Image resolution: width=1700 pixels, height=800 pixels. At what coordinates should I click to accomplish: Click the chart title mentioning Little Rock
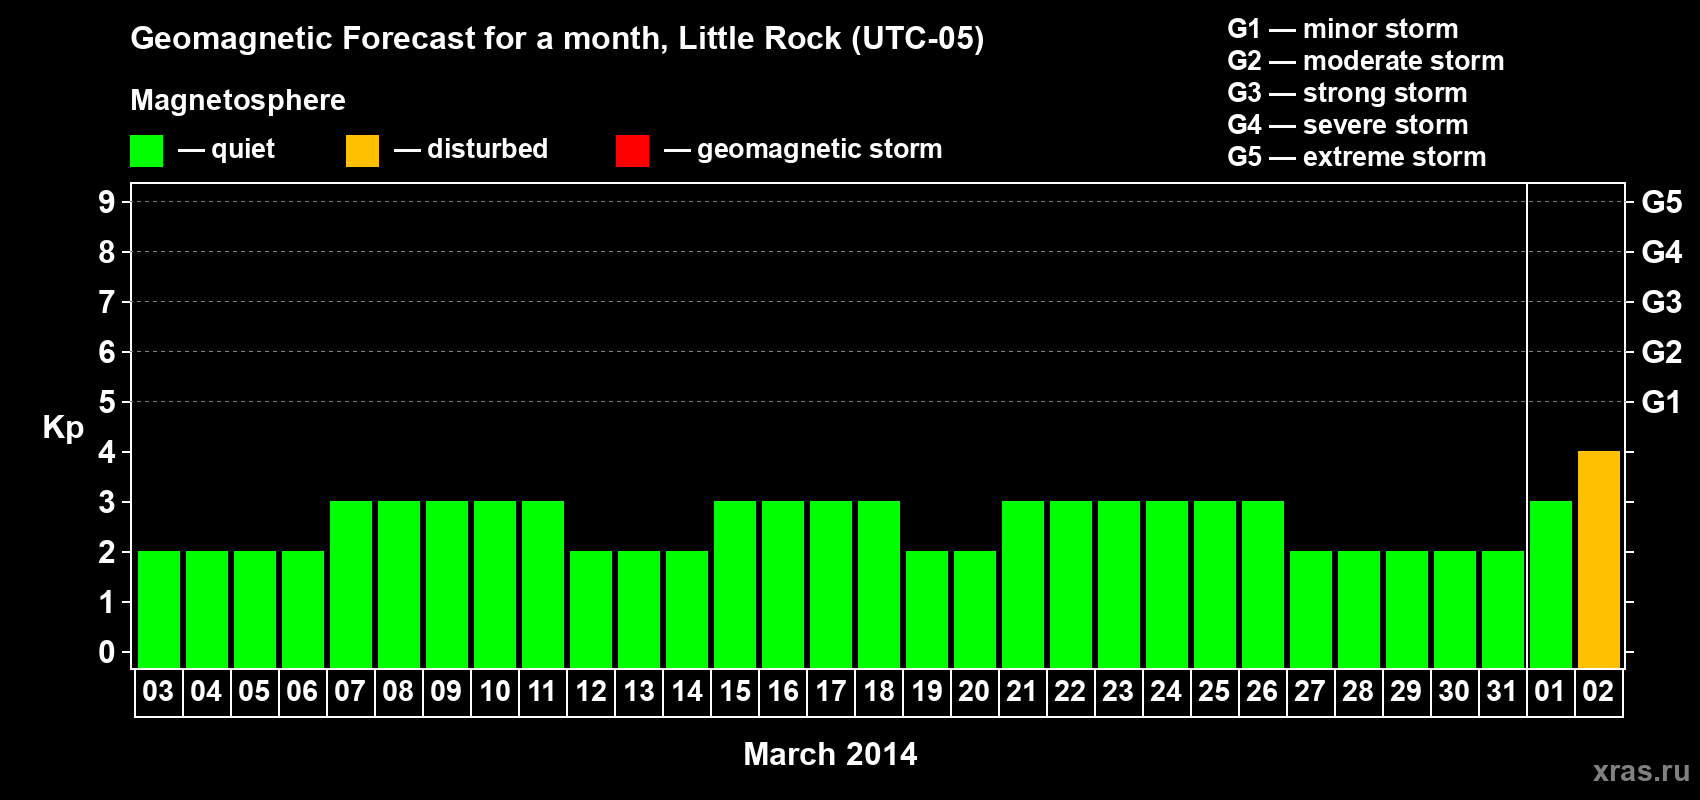coord(557,39)
